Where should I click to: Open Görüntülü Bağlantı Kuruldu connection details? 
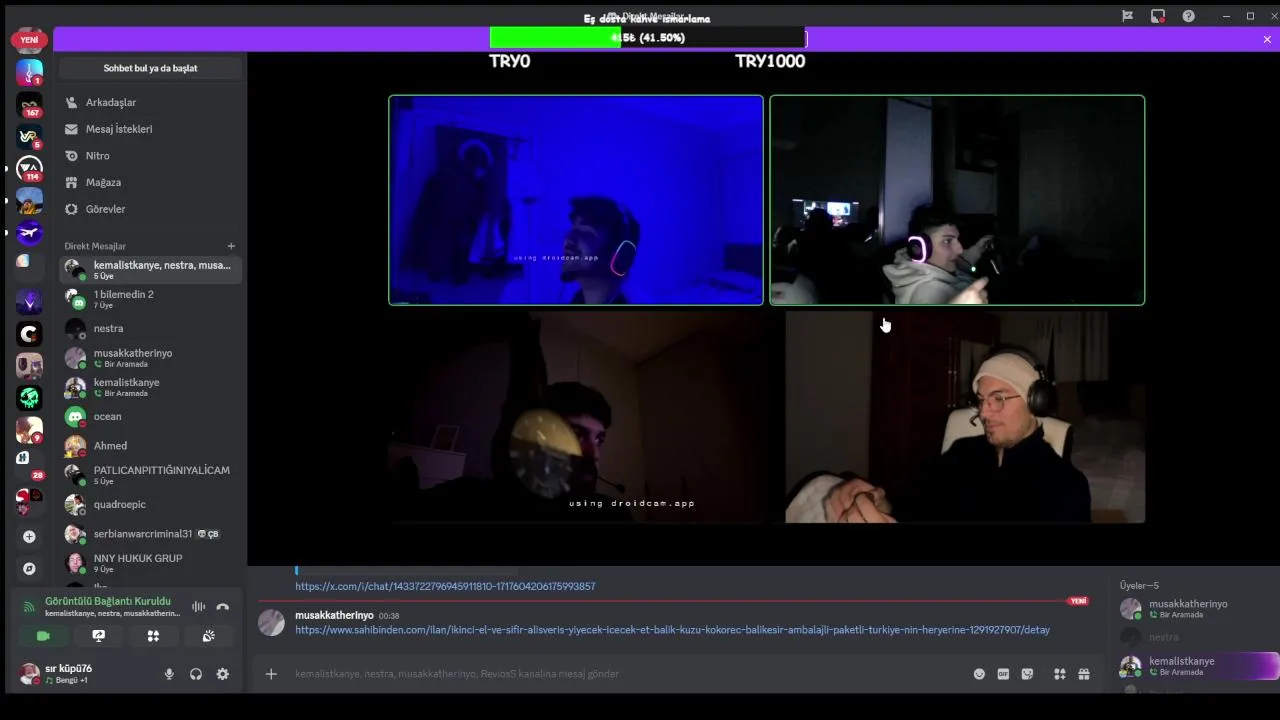coord(108,601)
